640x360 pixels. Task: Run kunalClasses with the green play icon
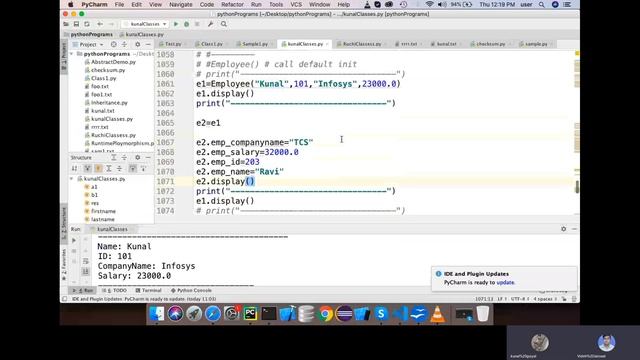[176, 24]
